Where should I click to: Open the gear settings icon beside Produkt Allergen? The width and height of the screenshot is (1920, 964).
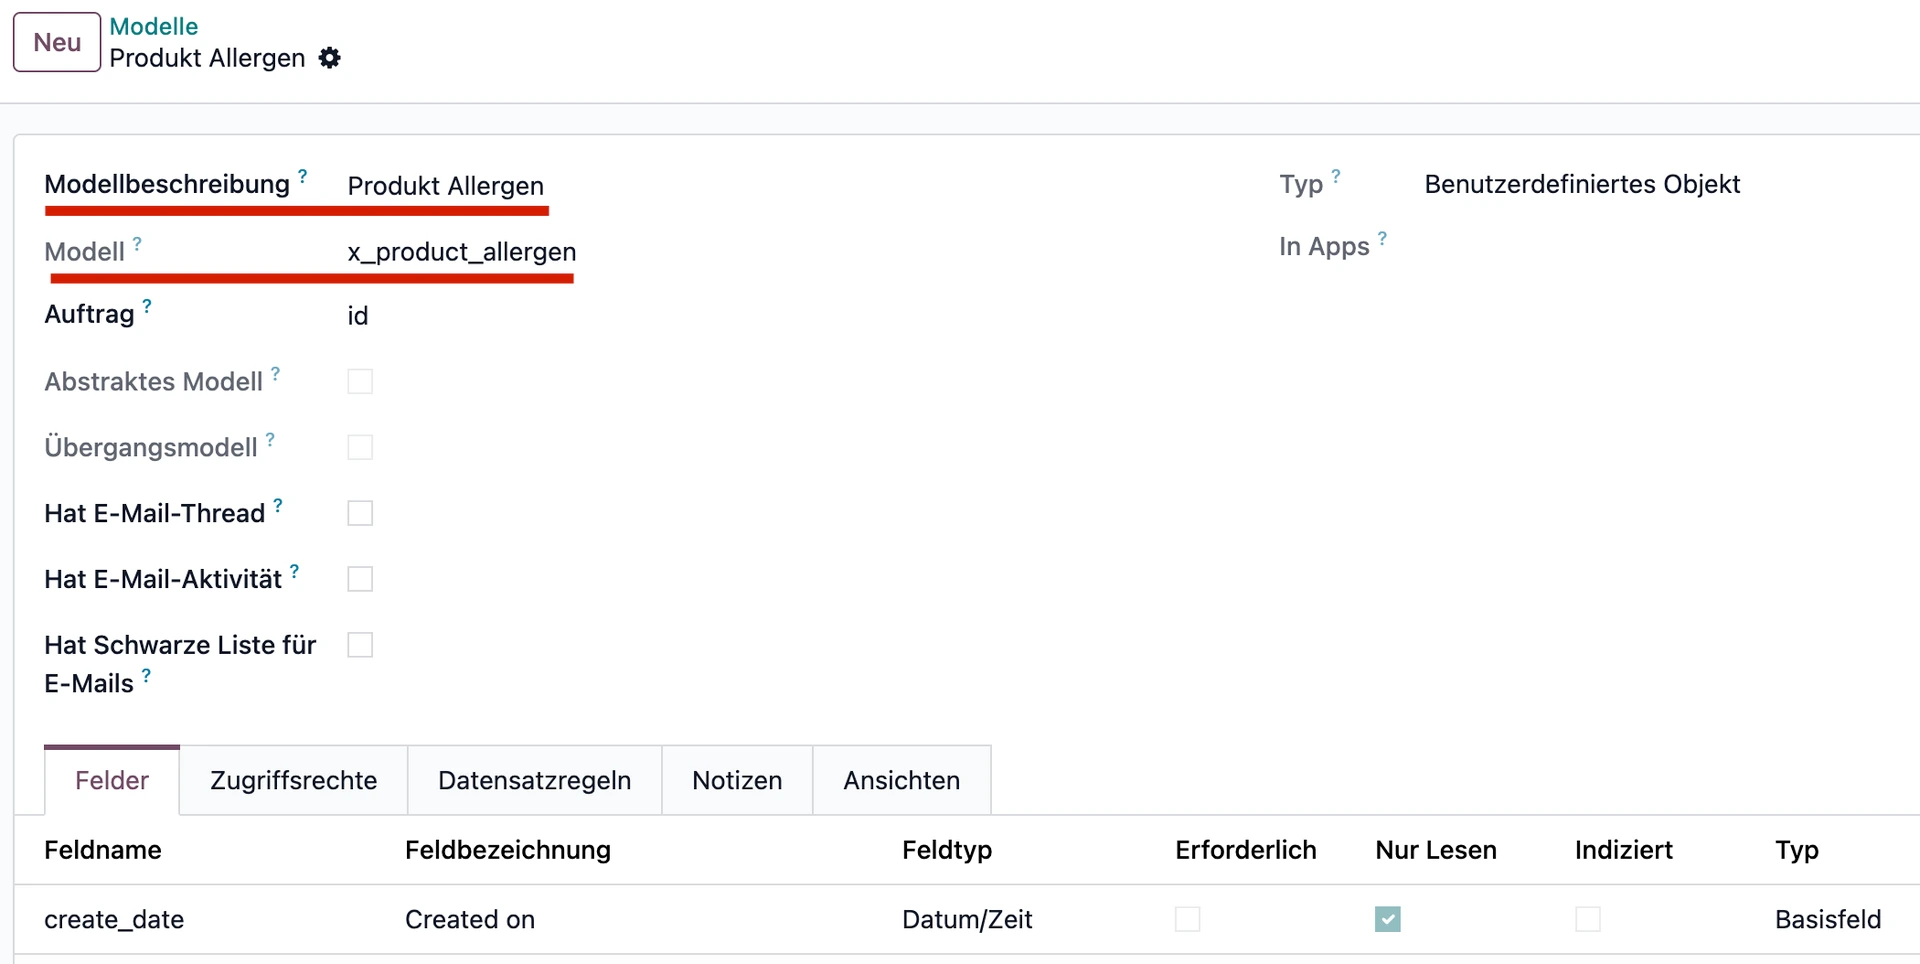pyautogui.click(x=330, y=58)
